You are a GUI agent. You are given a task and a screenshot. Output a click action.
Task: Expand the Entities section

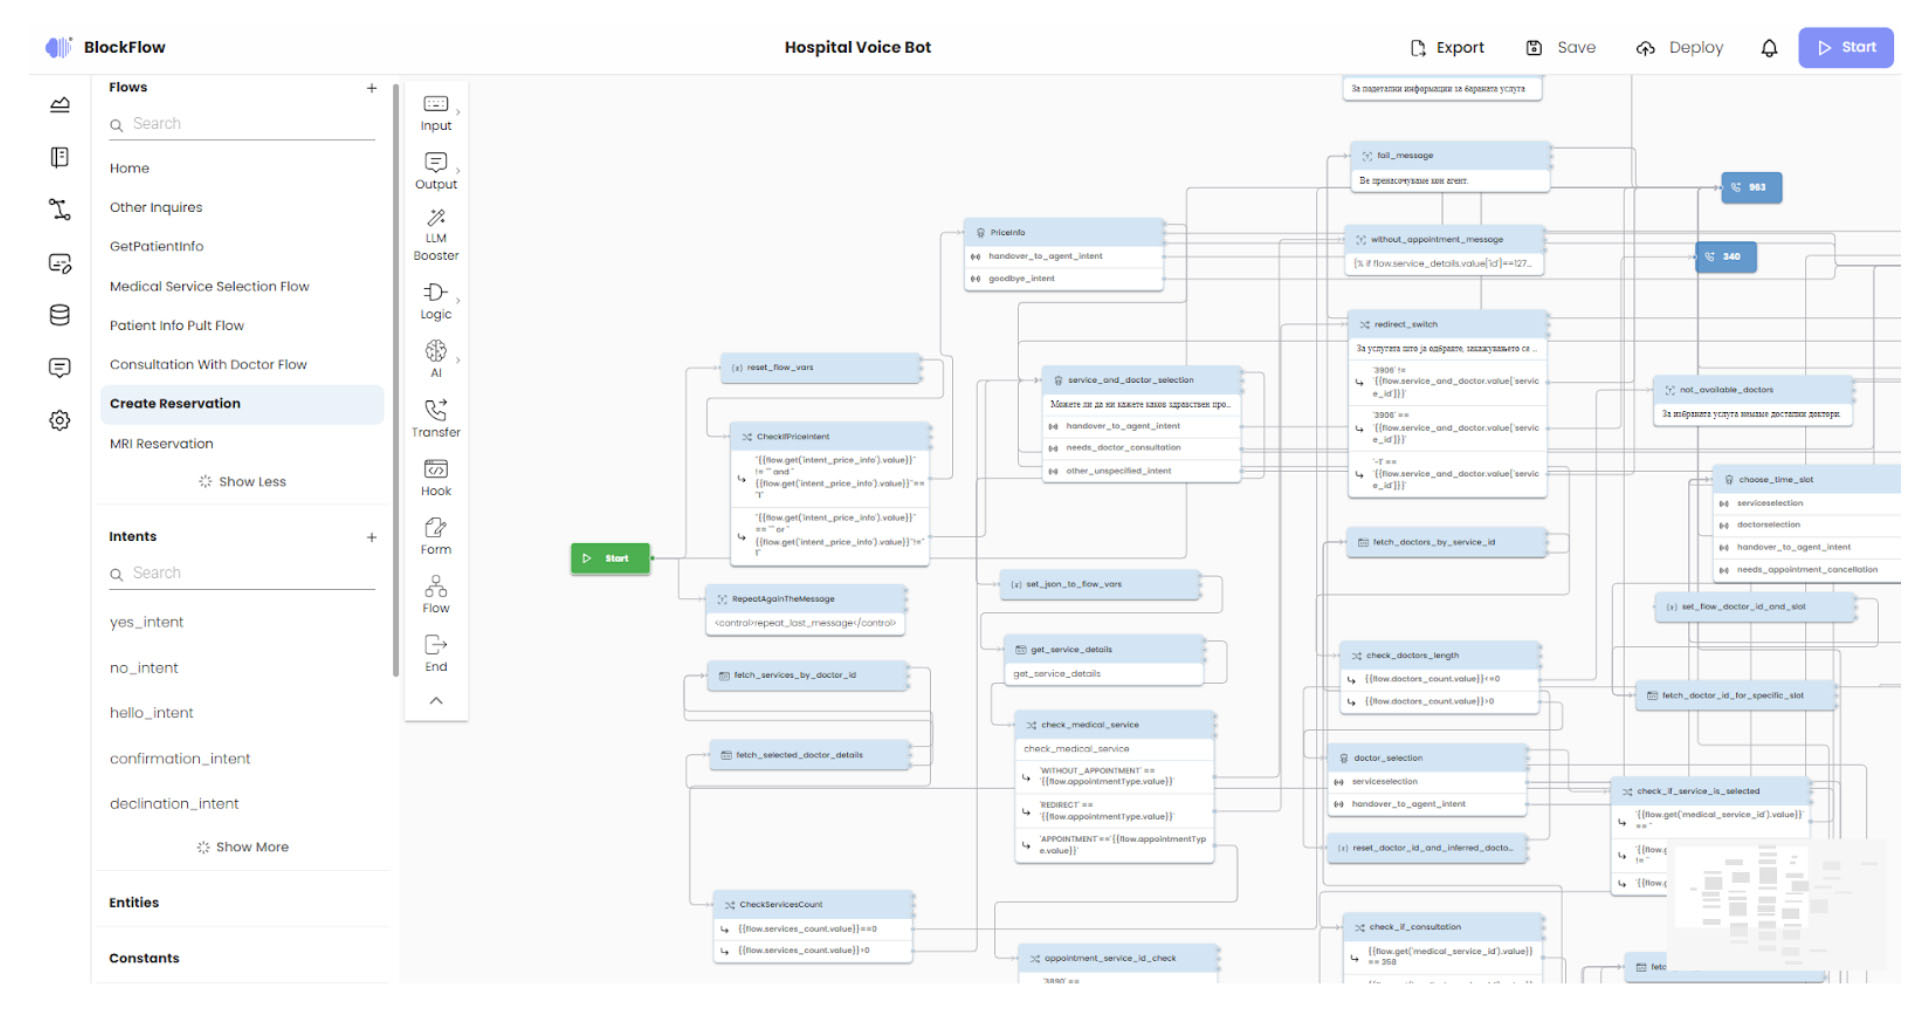coord(134,902)
